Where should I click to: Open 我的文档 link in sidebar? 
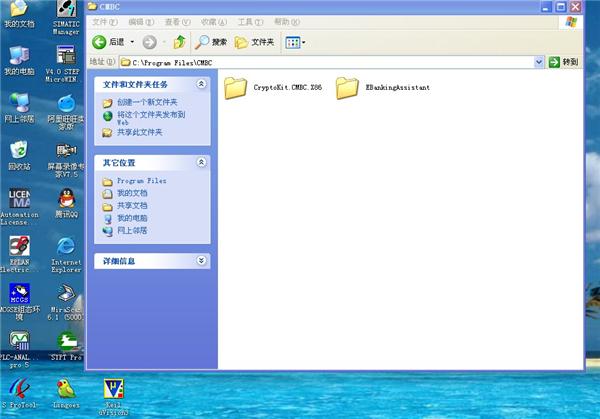(132, 193)
